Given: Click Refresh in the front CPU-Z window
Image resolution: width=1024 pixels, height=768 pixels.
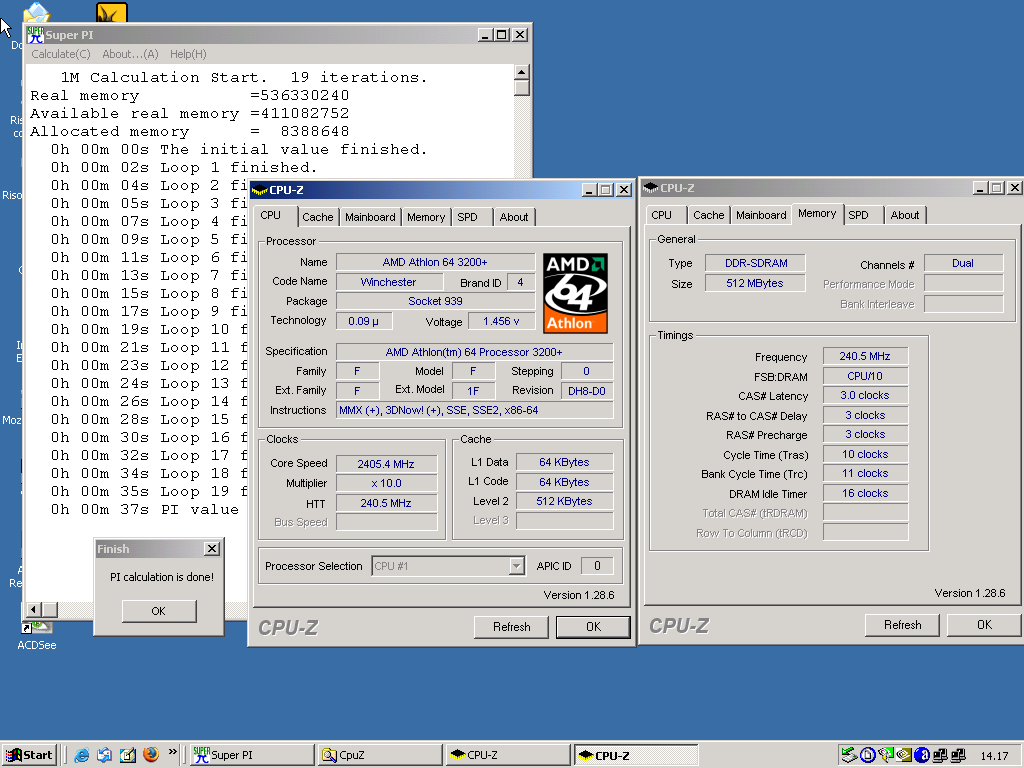Looking at the screenshot, I should tap(511, 627).
